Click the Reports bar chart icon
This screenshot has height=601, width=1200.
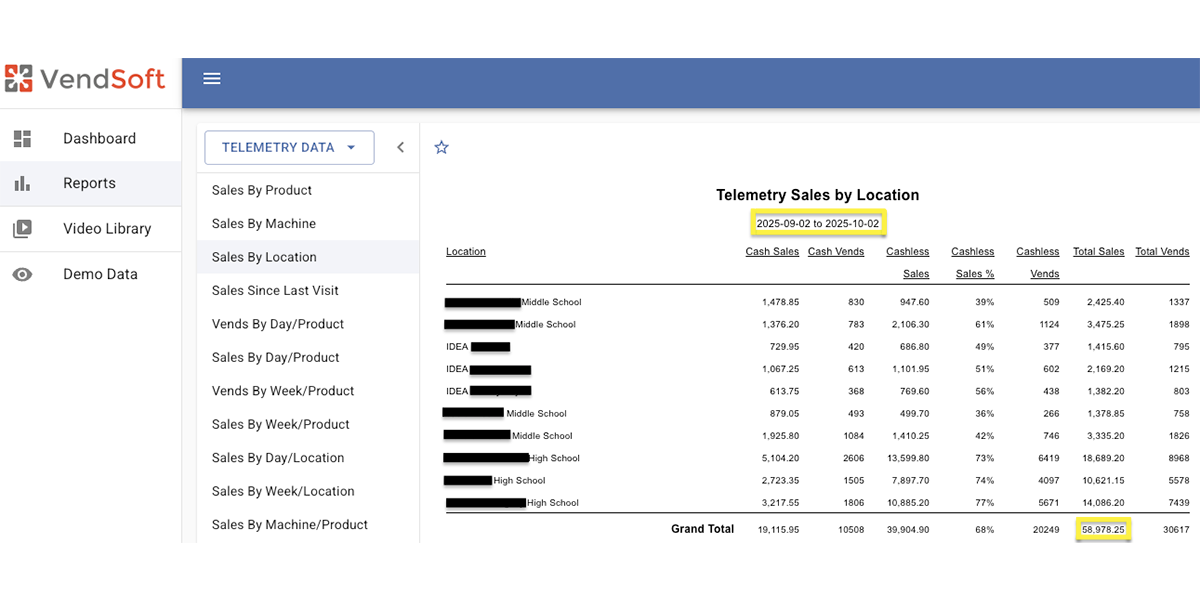coord(22,184)
